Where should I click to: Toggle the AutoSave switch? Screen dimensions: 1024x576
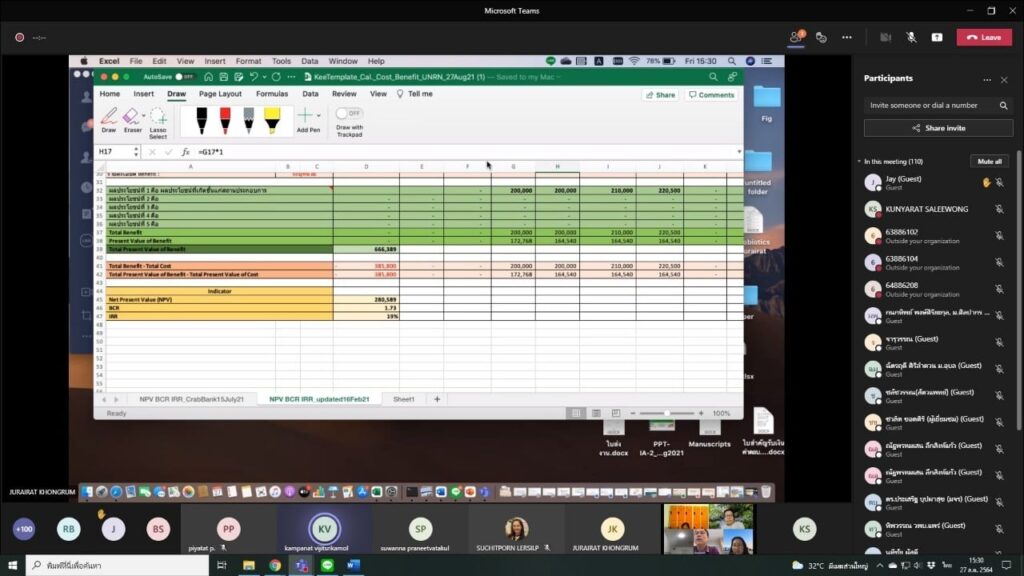click(184, 76)
